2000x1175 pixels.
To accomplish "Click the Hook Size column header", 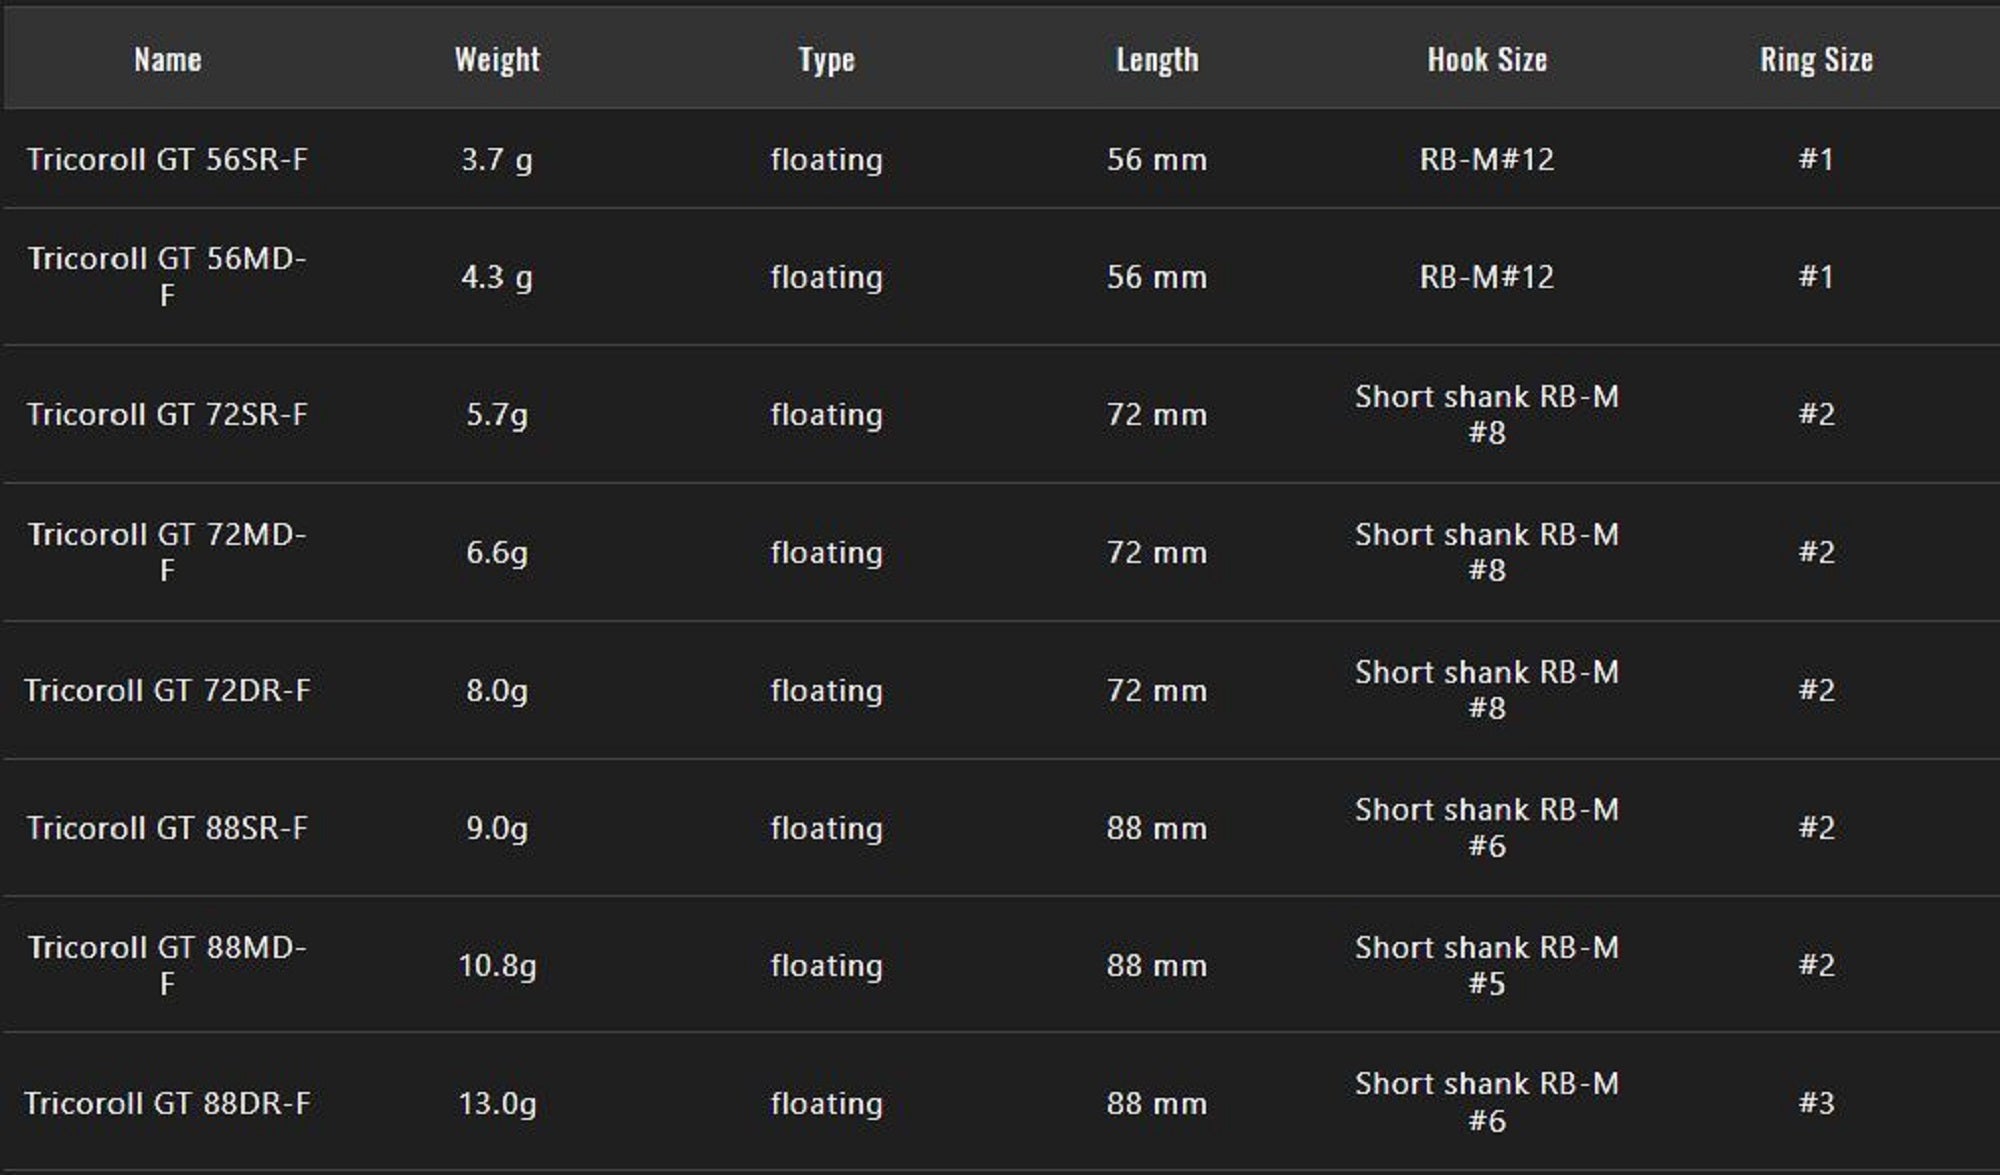I will (x=1487, y=60).
